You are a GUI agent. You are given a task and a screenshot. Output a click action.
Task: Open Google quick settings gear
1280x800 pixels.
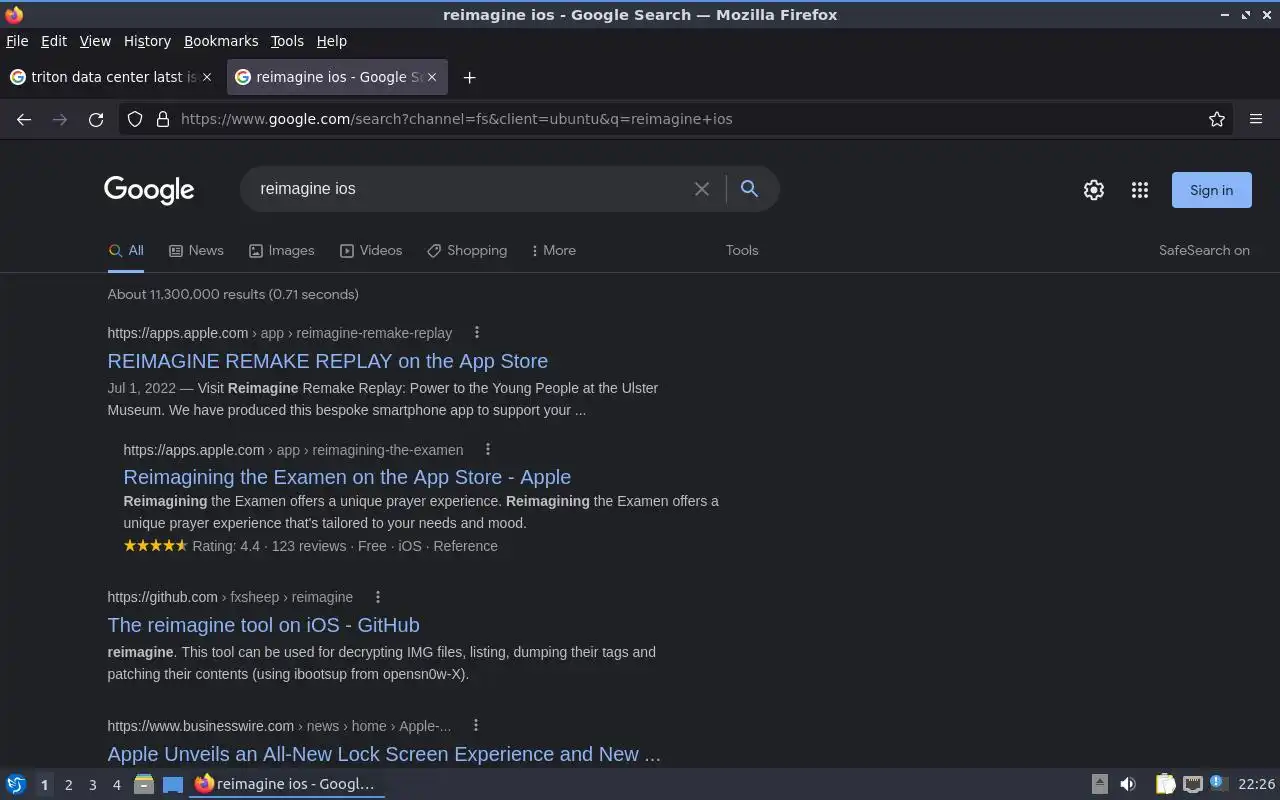tap(1094, 190)
